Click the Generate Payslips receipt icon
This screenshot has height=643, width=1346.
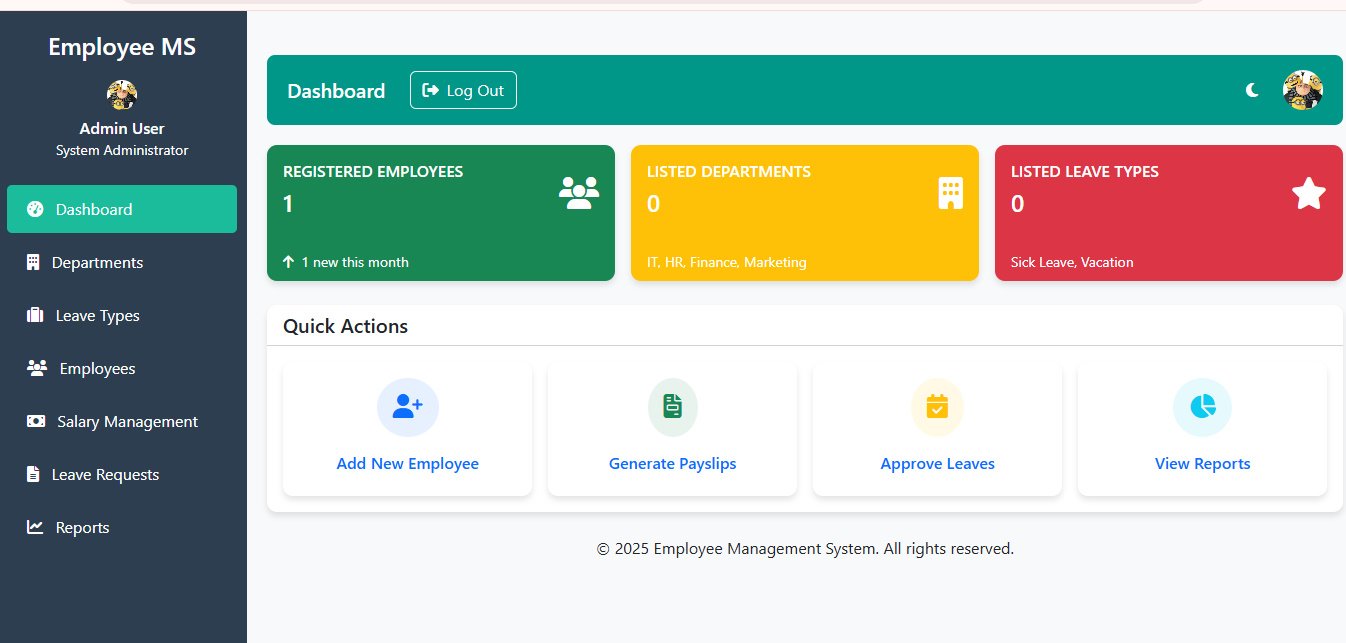pyautogui.click(x=672, y=407)
